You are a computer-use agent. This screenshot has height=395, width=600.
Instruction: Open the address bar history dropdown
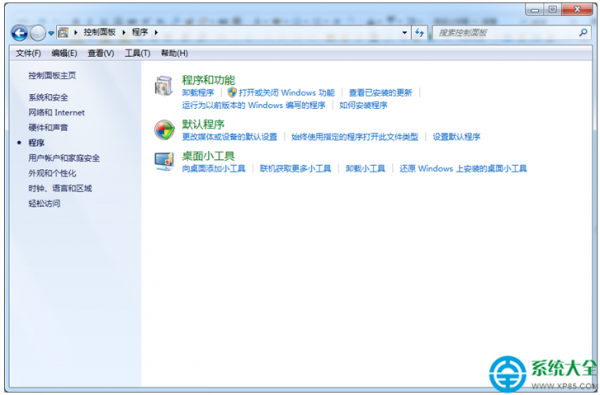click(x=404, y=33)
